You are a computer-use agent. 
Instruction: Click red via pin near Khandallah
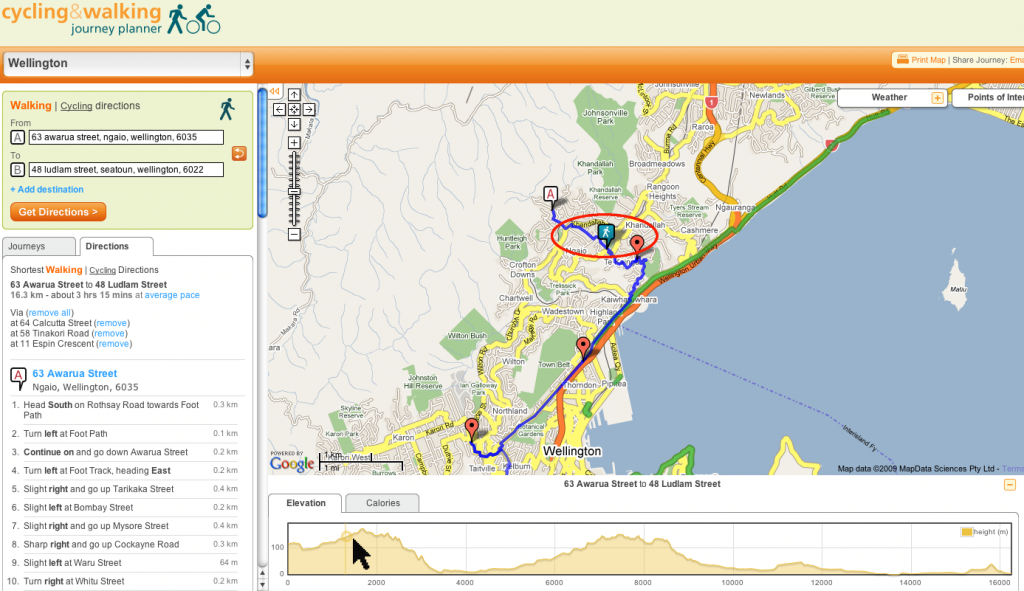click(637, 246)
